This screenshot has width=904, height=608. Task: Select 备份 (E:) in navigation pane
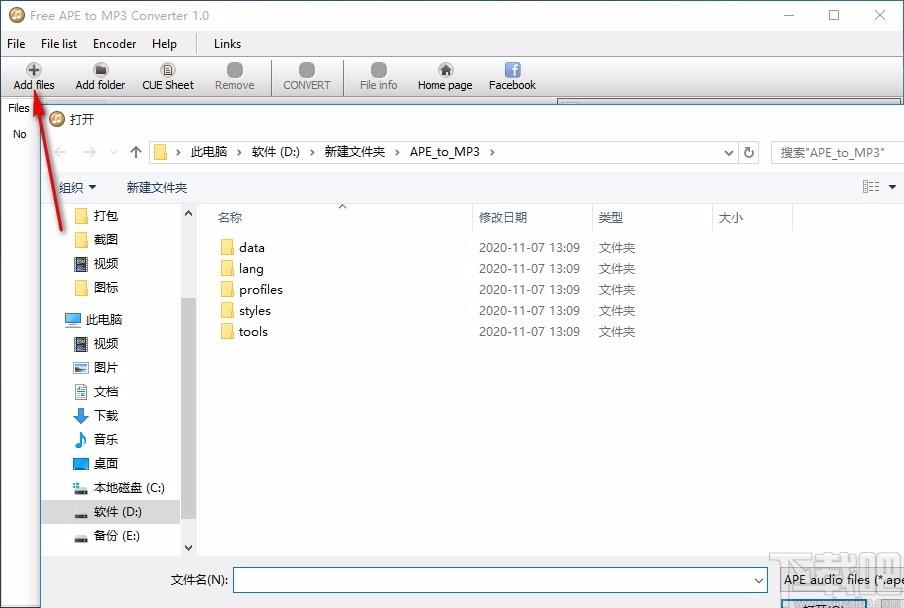[x=107, y=535]
